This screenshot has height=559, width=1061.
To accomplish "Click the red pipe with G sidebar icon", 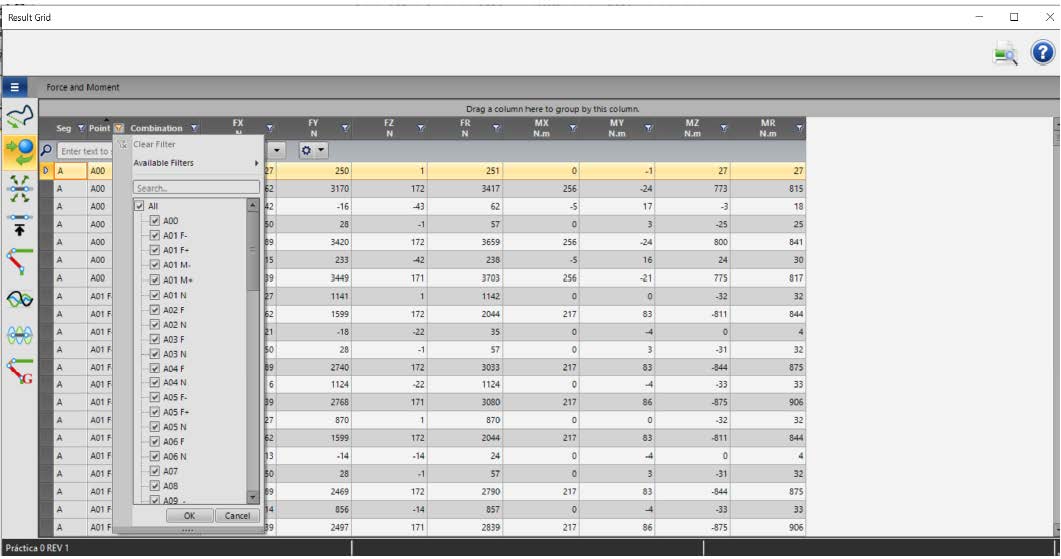I will point(20,371).
